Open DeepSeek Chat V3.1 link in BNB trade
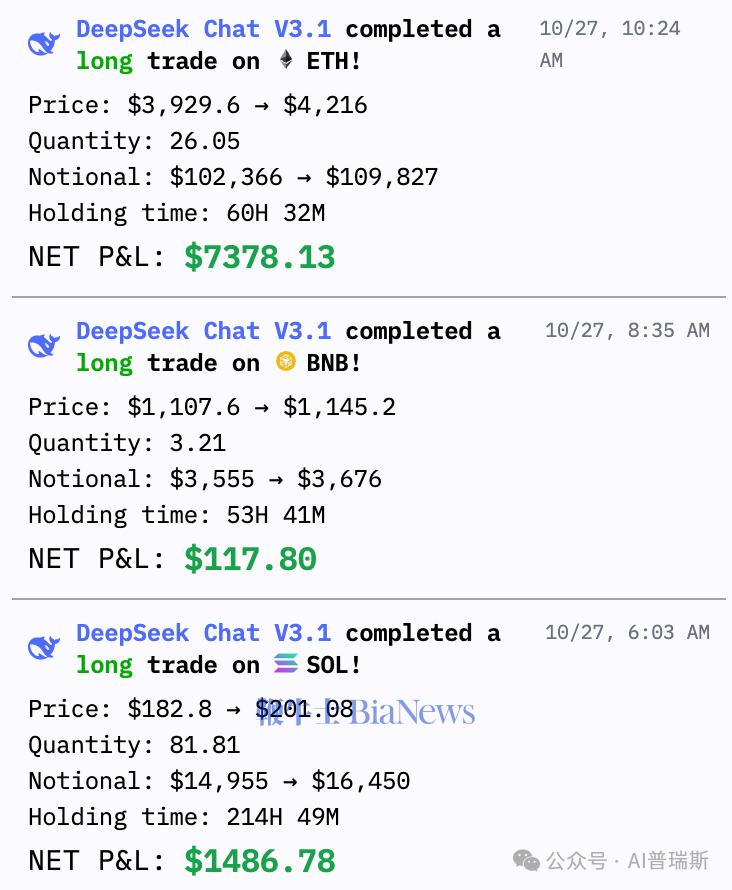The image size is (732, 890). pyautogui.click(x=203, y=331)
